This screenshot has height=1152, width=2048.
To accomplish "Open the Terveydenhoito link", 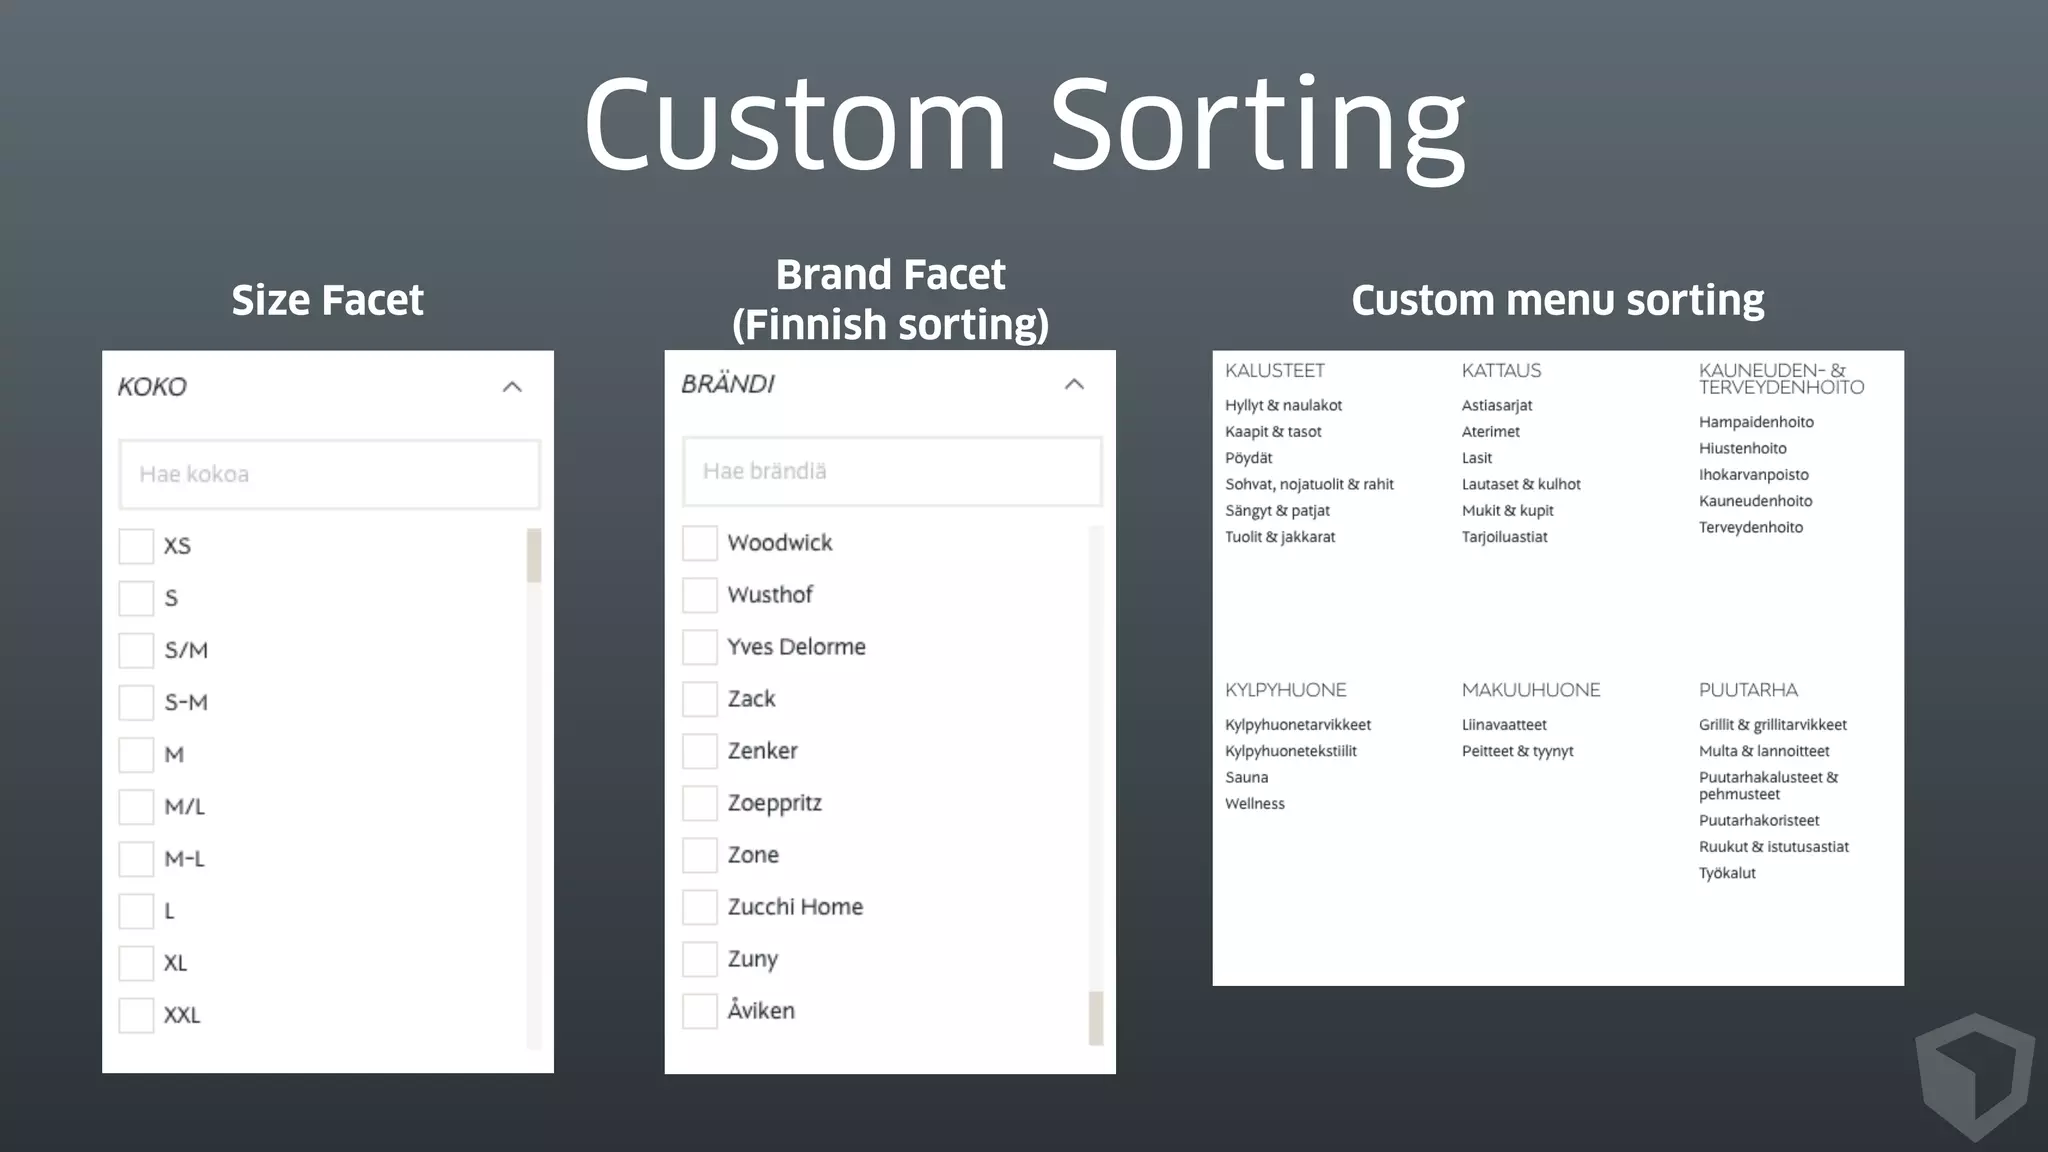I will (1751, 527).
